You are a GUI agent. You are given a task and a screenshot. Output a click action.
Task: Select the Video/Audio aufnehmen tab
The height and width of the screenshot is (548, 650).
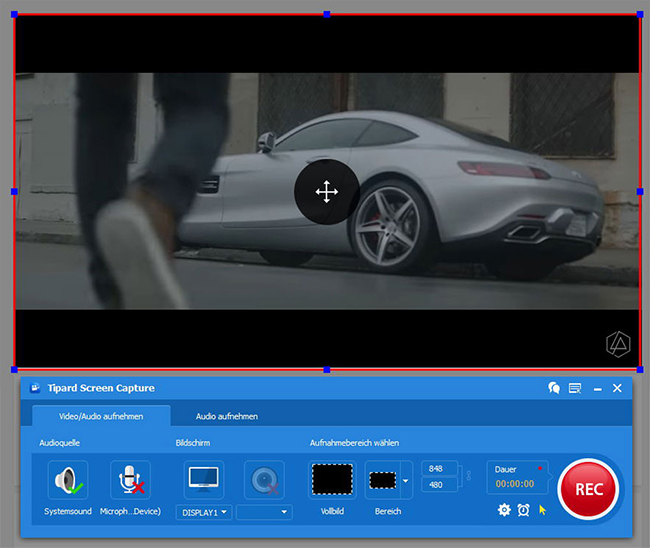coord(100,416)
